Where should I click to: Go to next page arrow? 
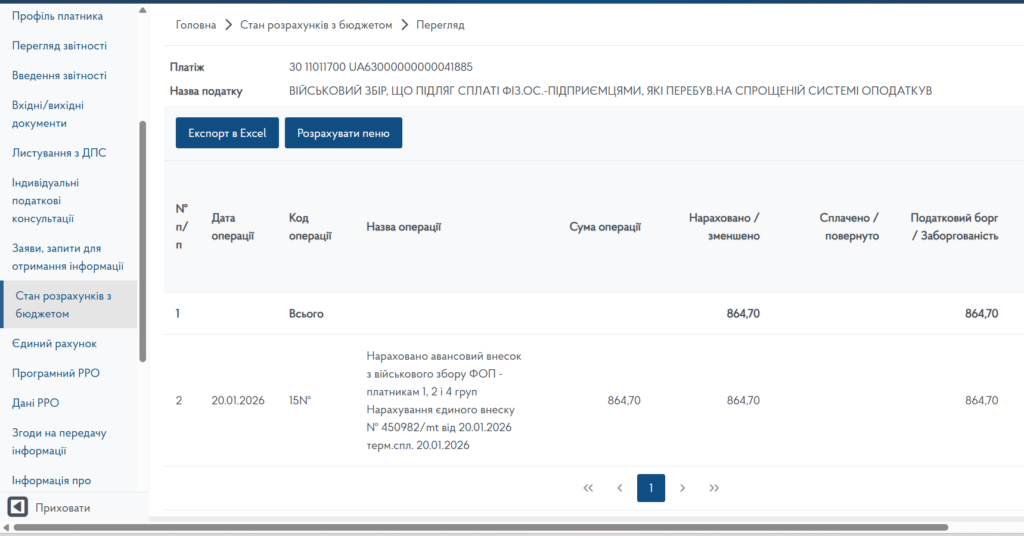682,488
